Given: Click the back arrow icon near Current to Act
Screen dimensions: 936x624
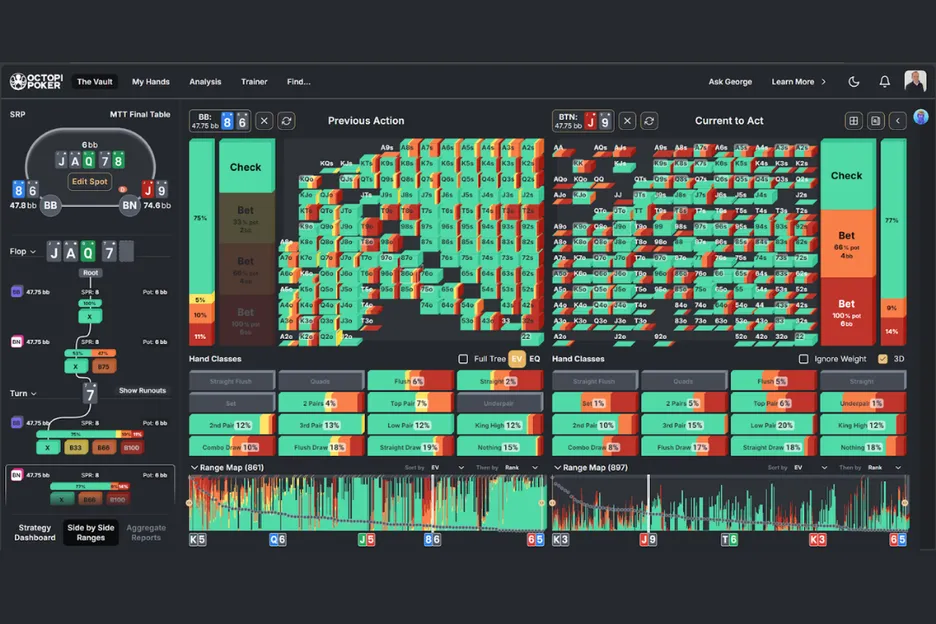Looking at the screenshot, I should [897, 121].
